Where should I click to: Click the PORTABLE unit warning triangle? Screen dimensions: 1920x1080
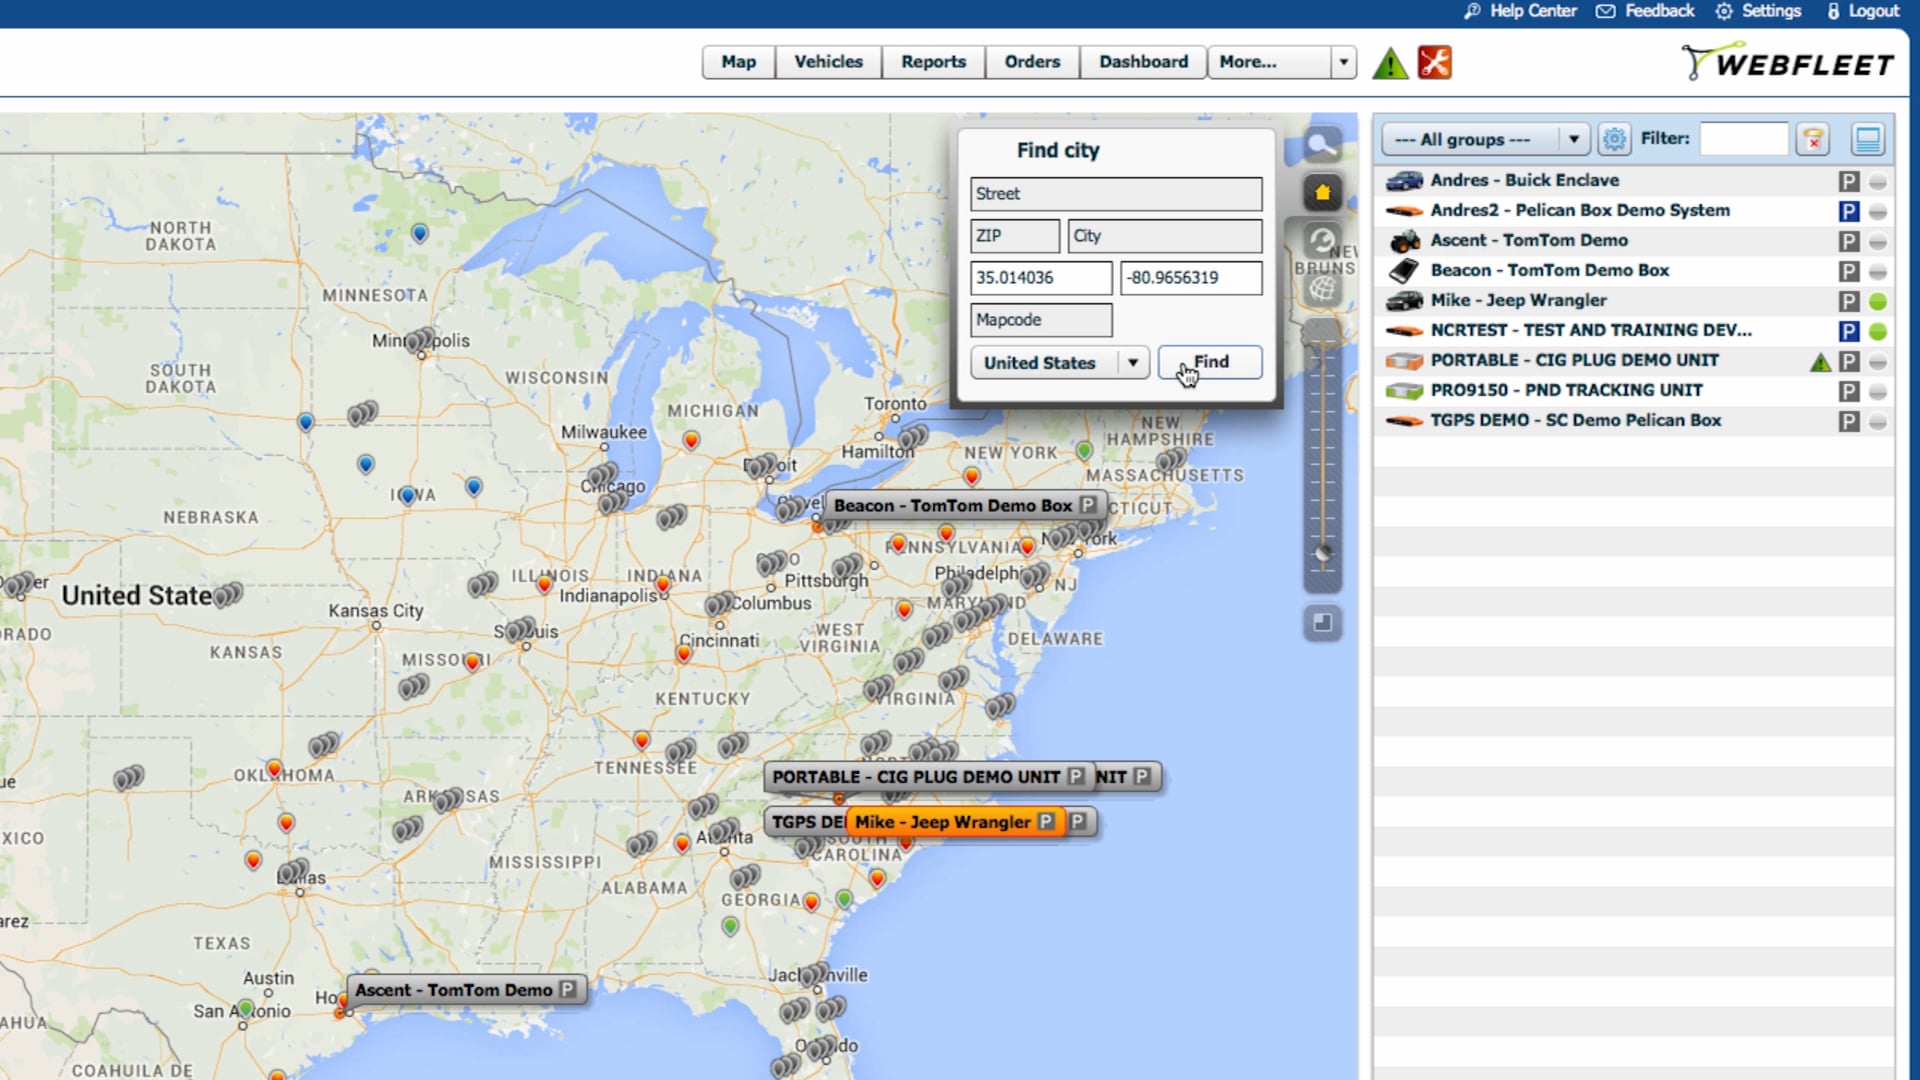point(1820,362)
